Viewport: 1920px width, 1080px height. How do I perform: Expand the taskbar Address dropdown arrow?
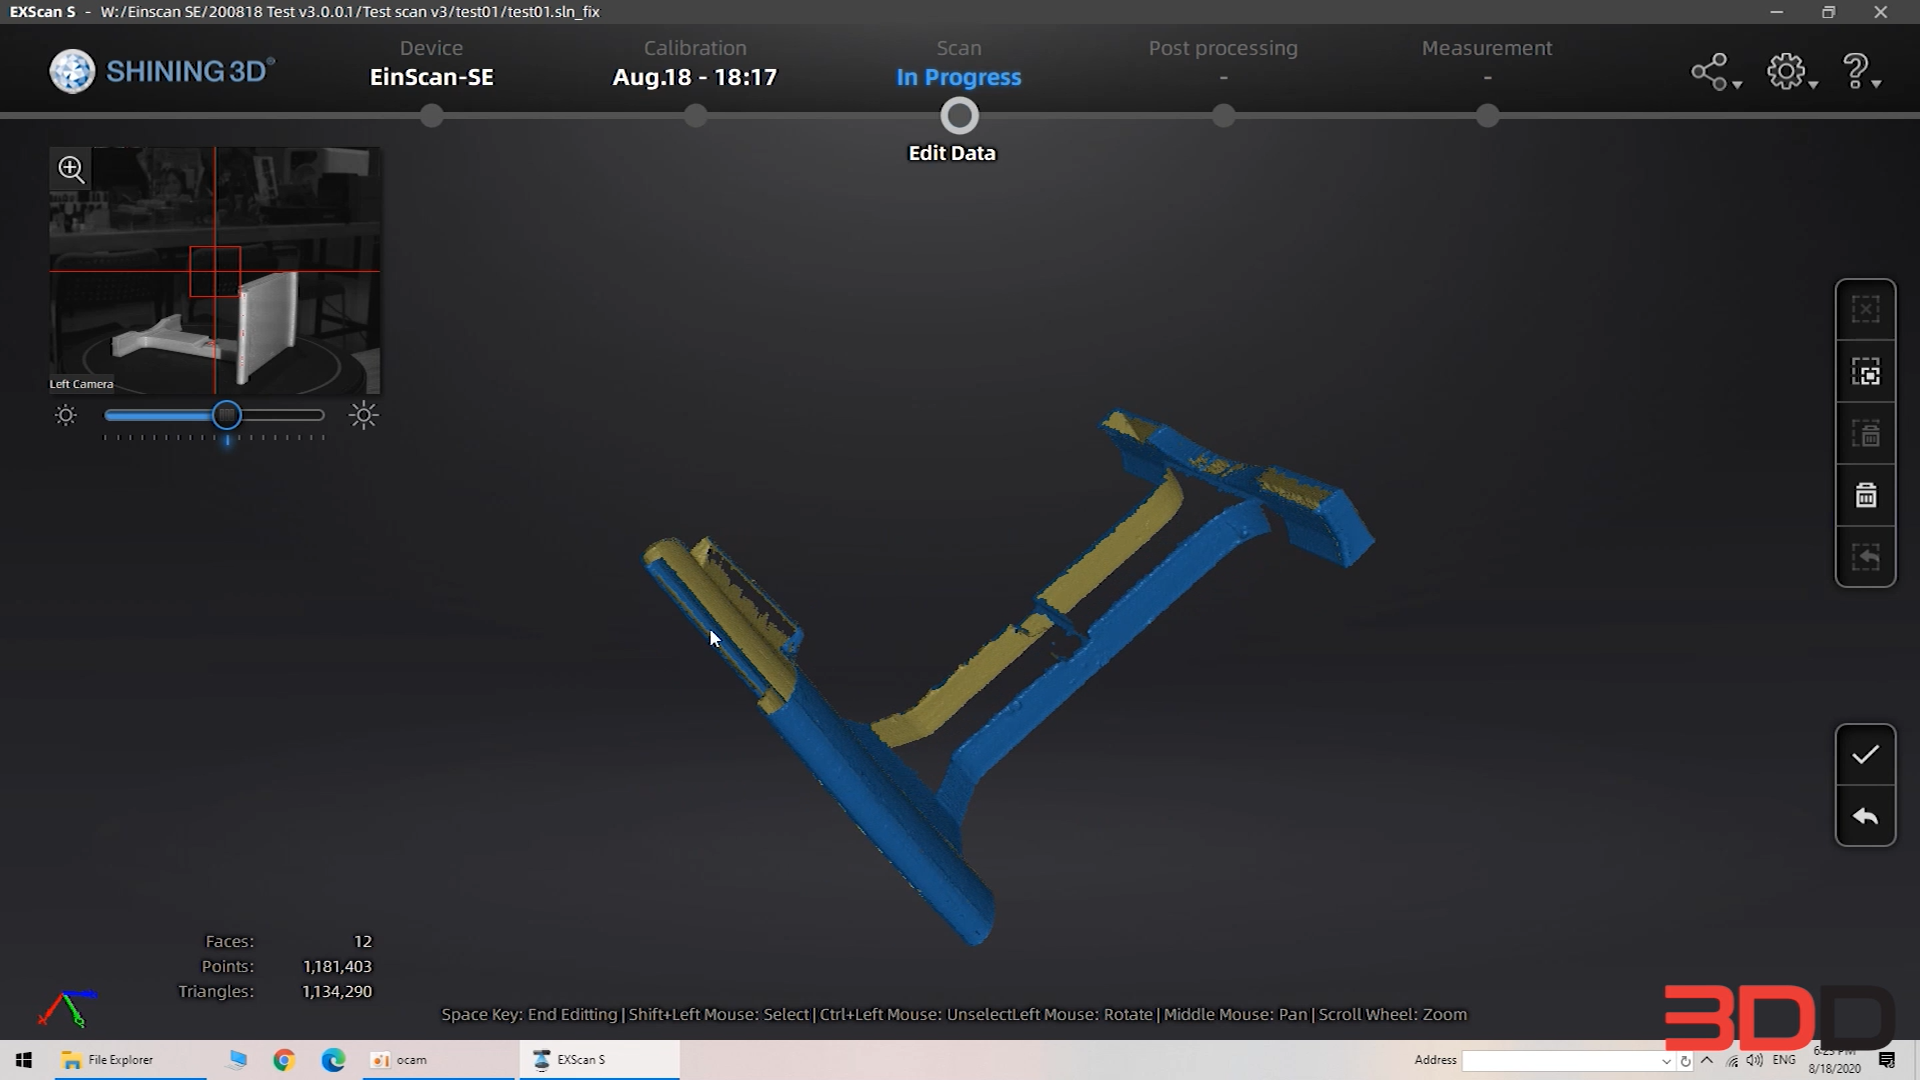click(x=1666, y=1061)
